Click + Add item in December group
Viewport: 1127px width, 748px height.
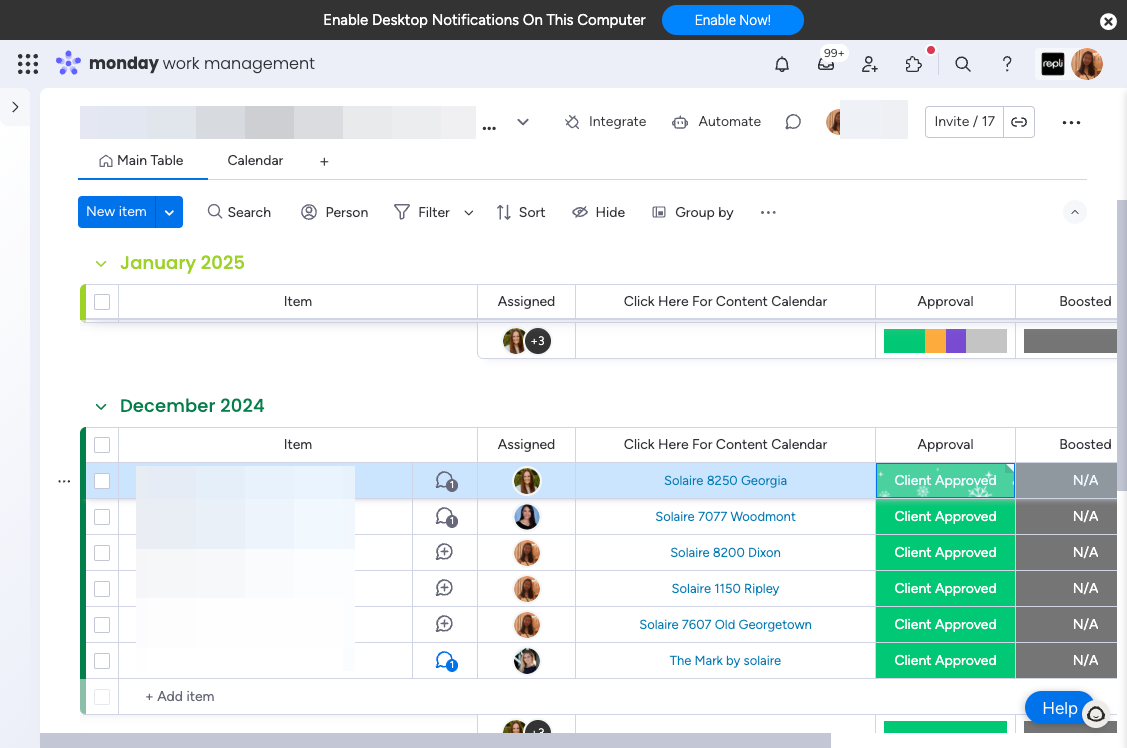180,696
